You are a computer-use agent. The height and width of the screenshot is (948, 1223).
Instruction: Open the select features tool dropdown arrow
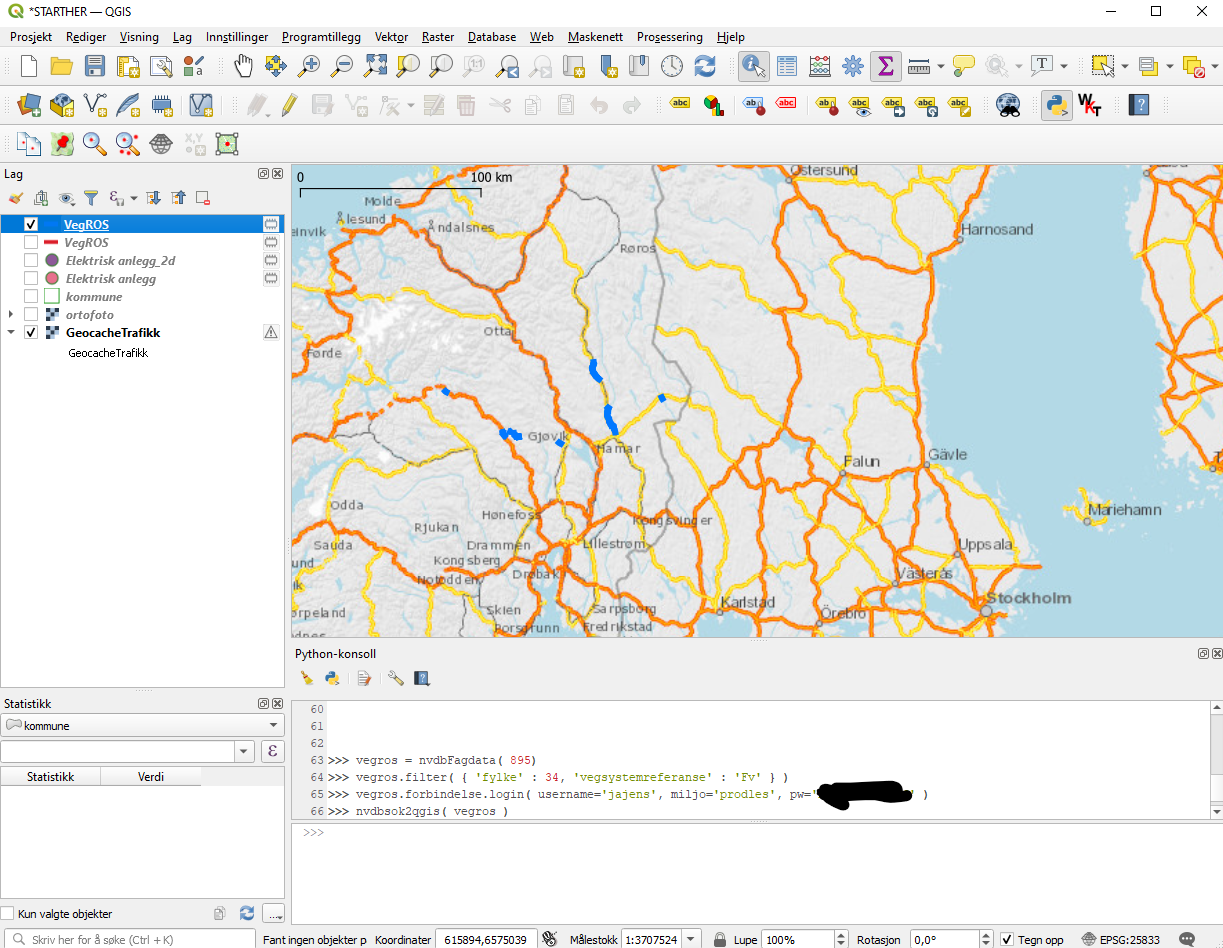[1125, 66]
